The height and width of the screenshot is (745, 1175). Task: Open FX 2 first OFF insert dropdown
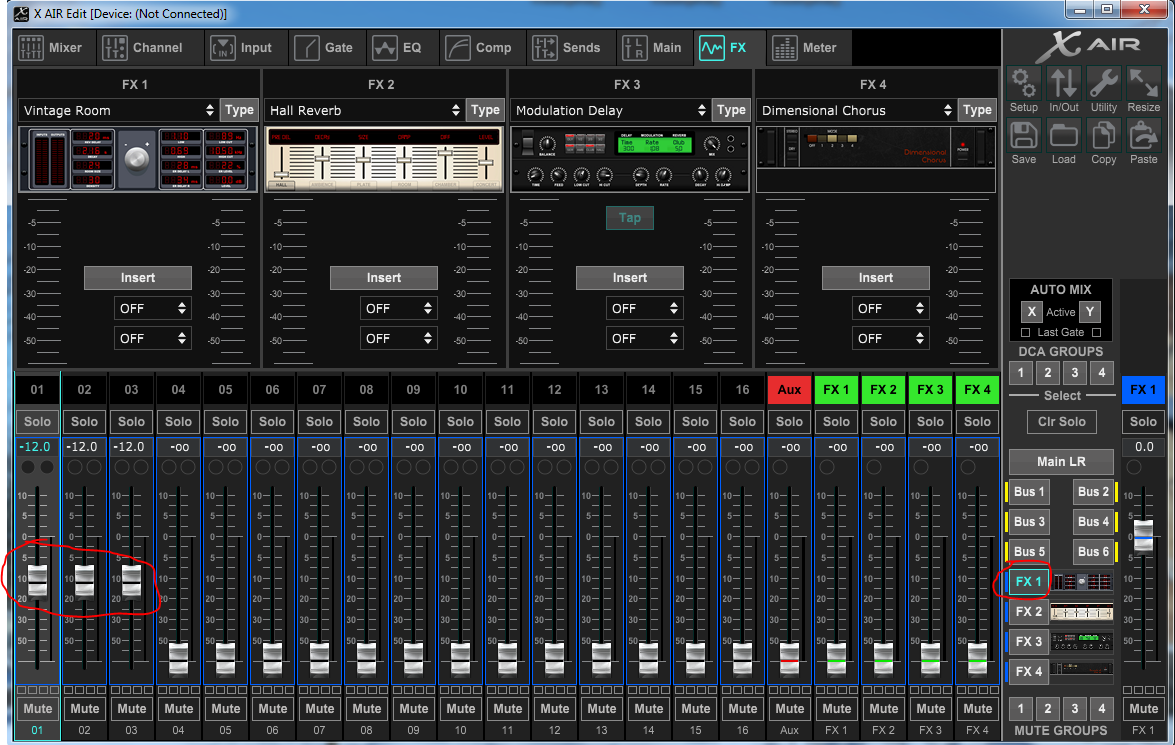398,308
